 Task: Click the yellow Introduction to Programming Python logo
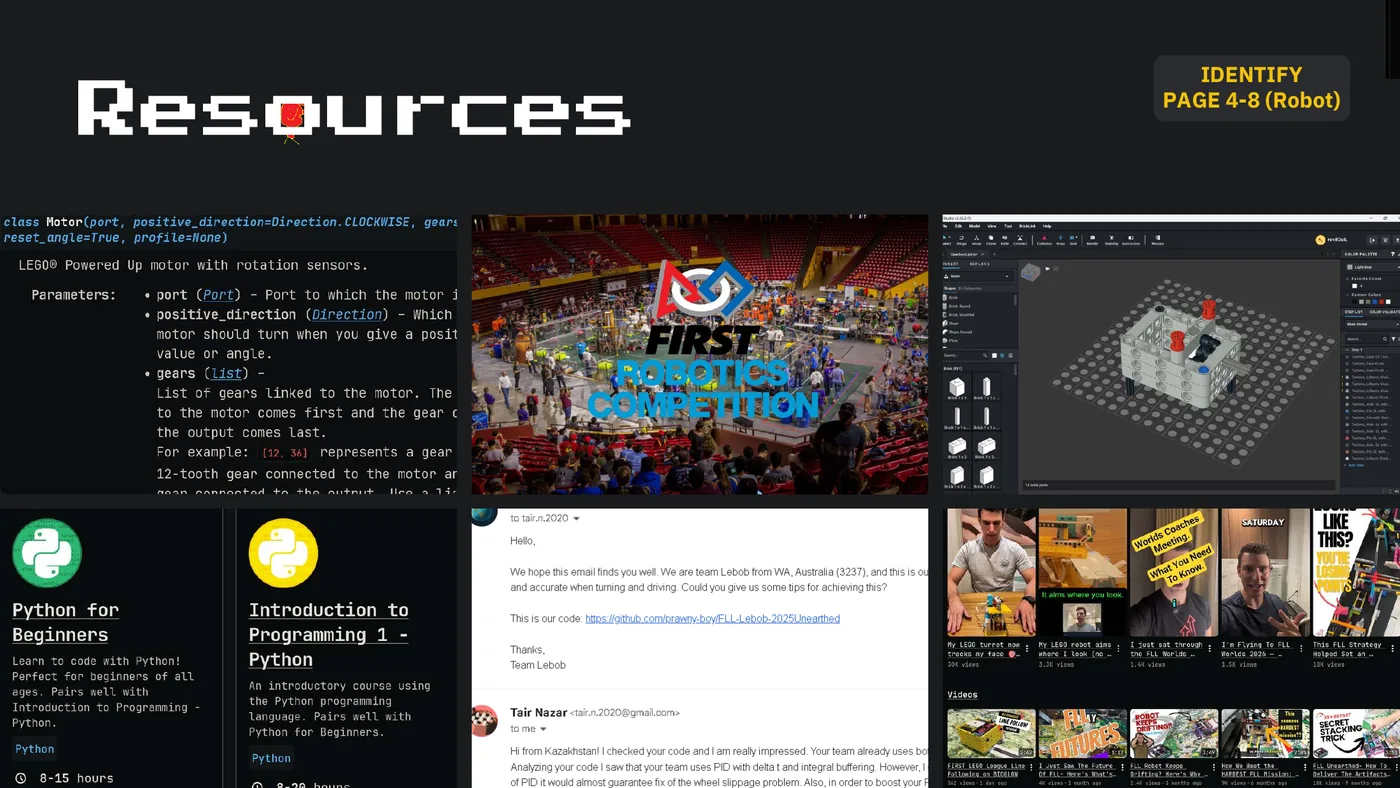(x=283, y=553)
